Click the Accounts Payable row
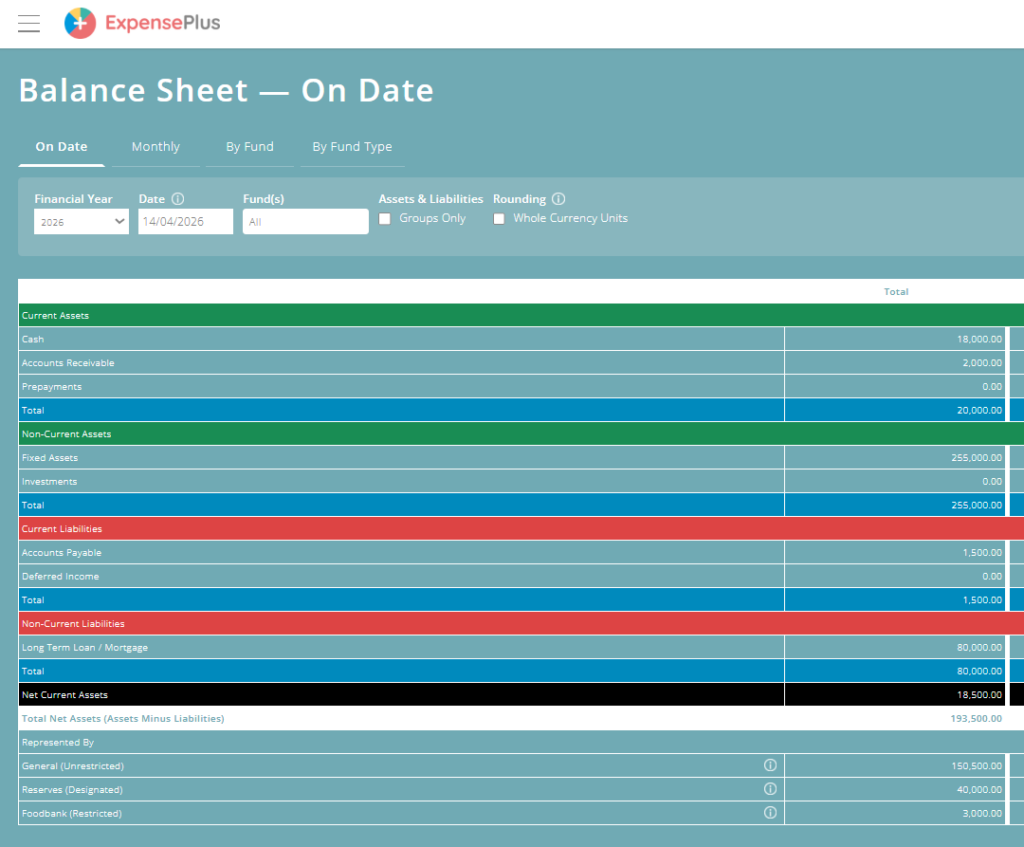Image resolution: width=1024 pixels, height=847 pixels. pyautogui.click(x=61, y=553)
